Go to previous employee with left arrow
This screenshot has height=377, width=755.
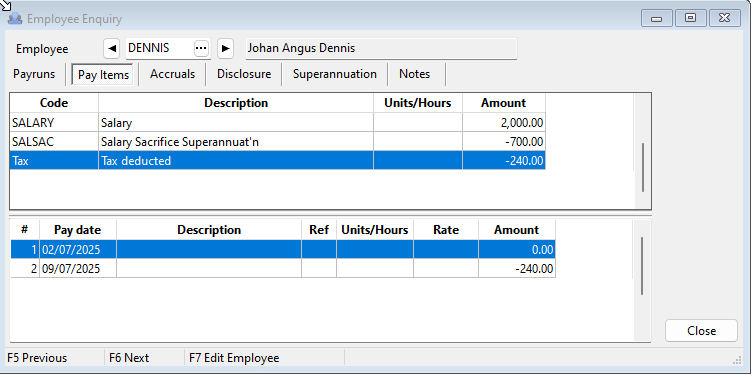[x=112, y=48]
